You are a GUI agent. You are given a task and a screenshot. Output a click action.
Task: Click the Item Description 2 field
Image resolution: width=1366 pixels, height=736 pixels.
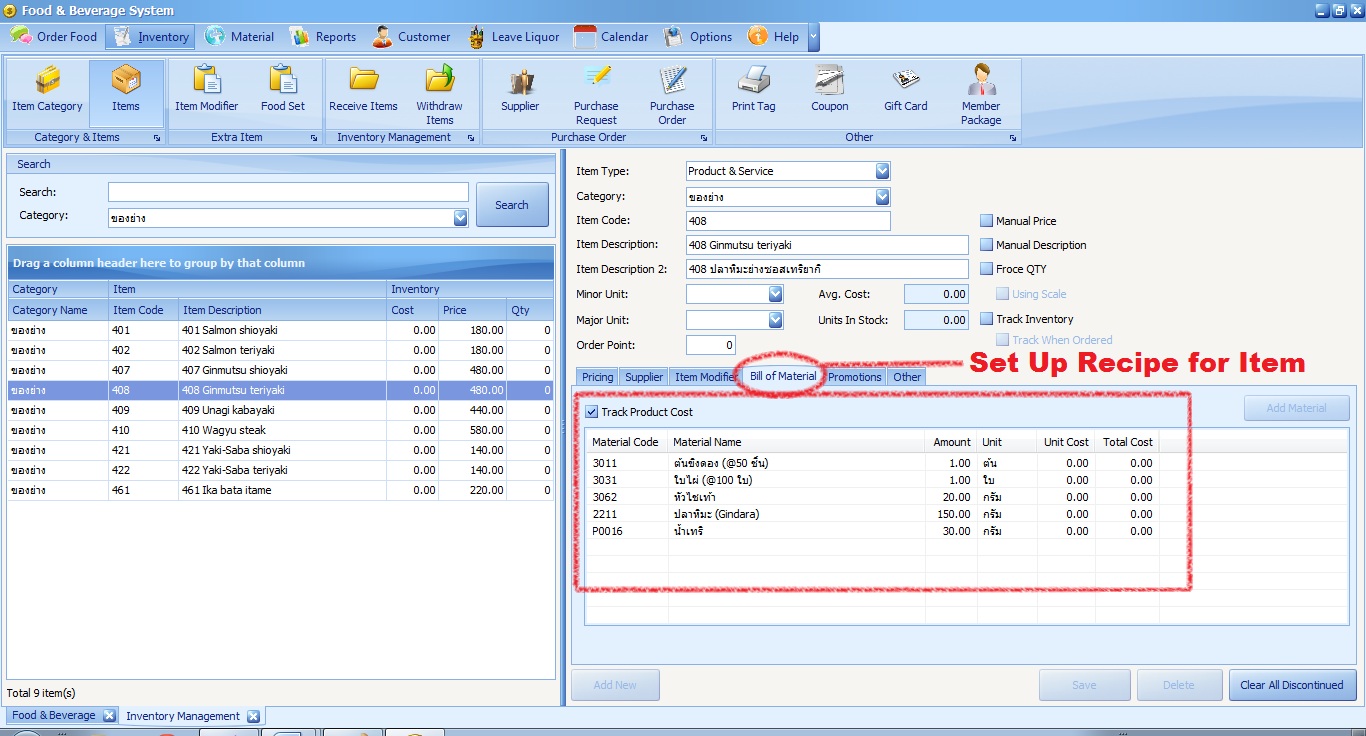[x=827, y=269]
